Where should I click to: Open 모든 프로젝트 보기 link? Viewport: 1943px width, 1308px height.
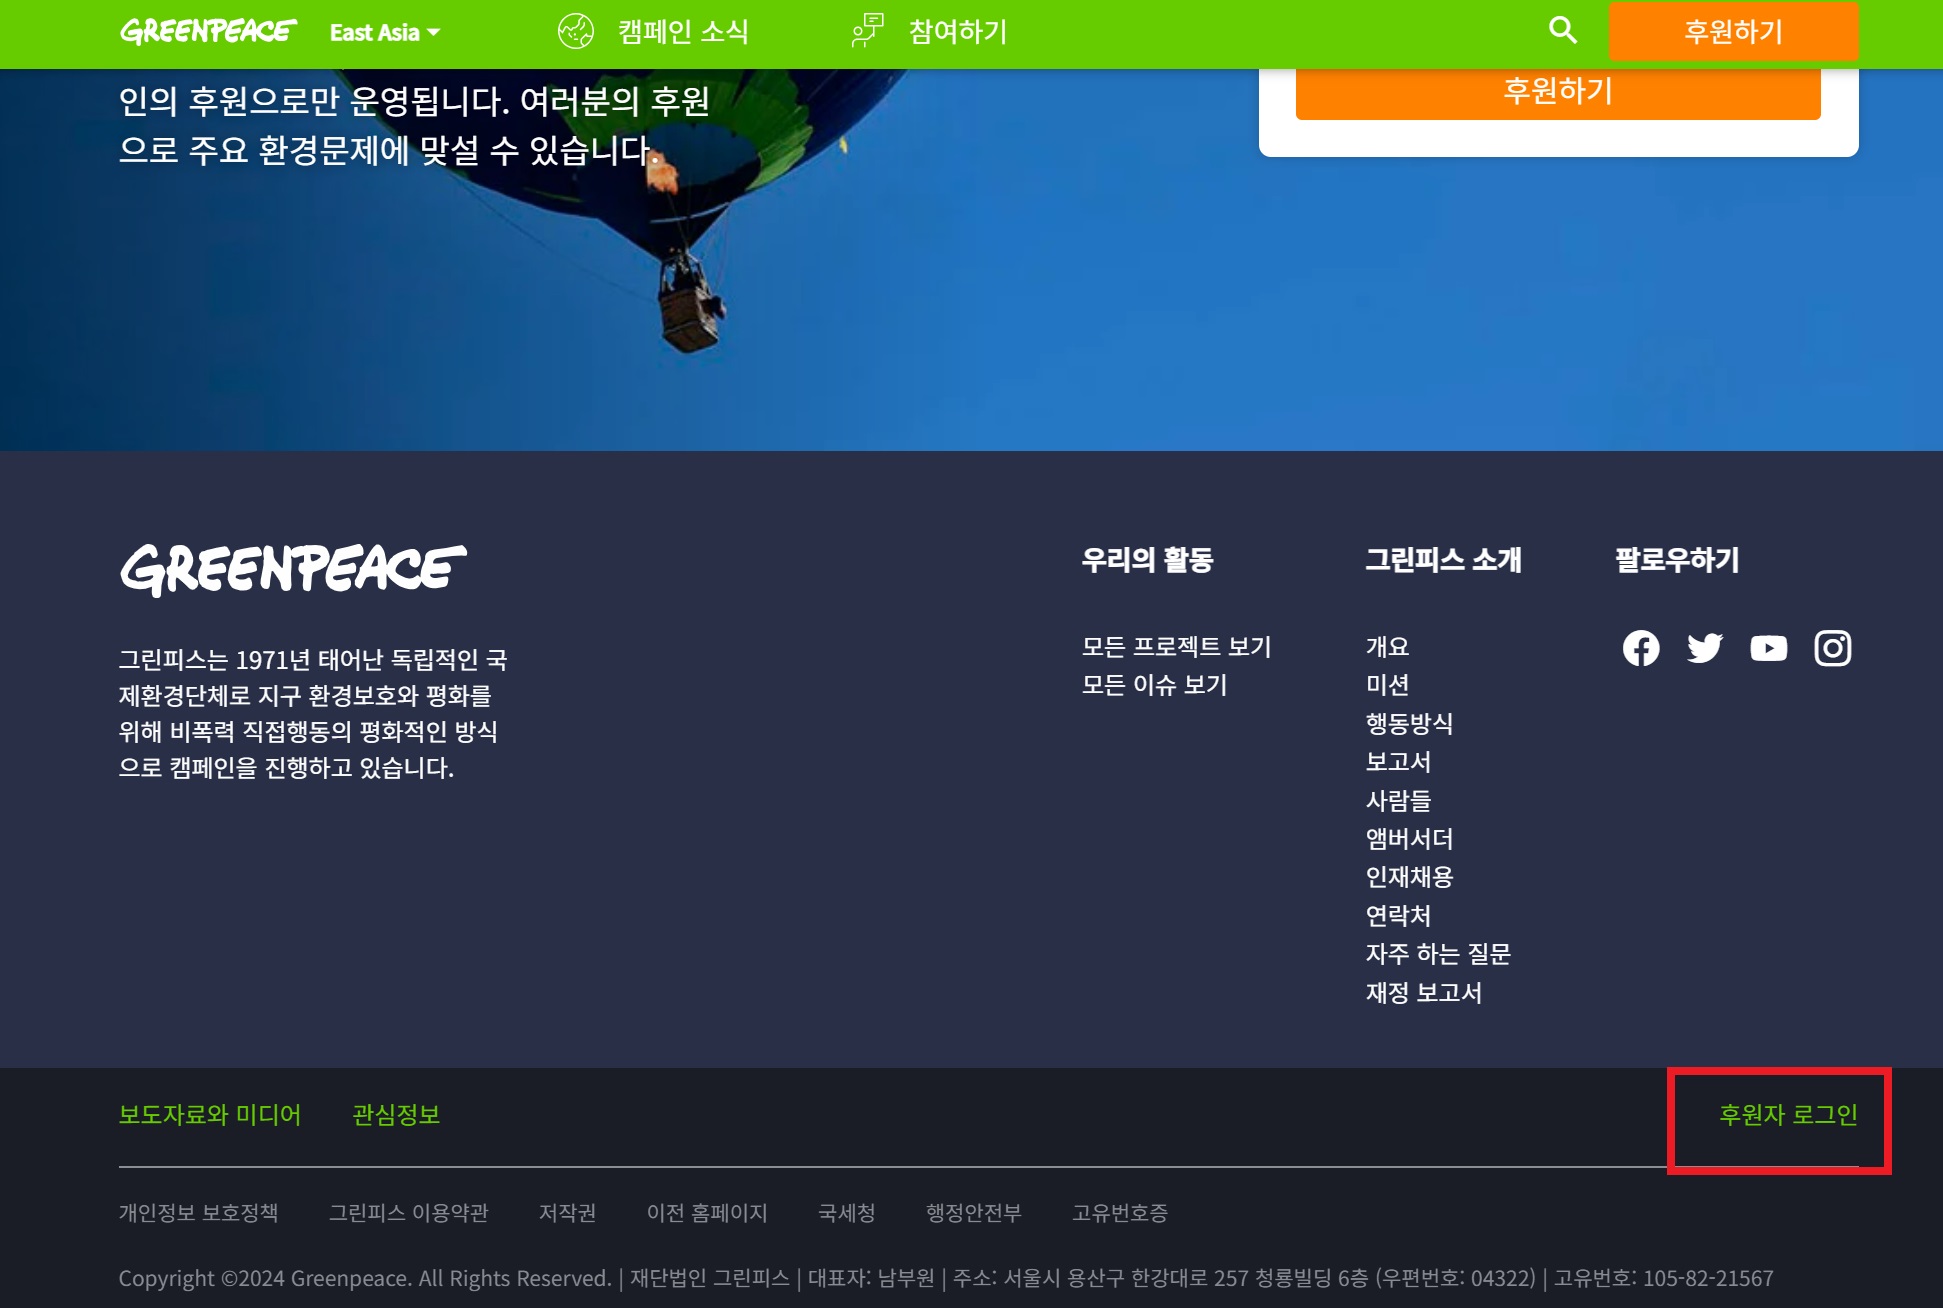pyautogui.click(x=1176, y=647)
